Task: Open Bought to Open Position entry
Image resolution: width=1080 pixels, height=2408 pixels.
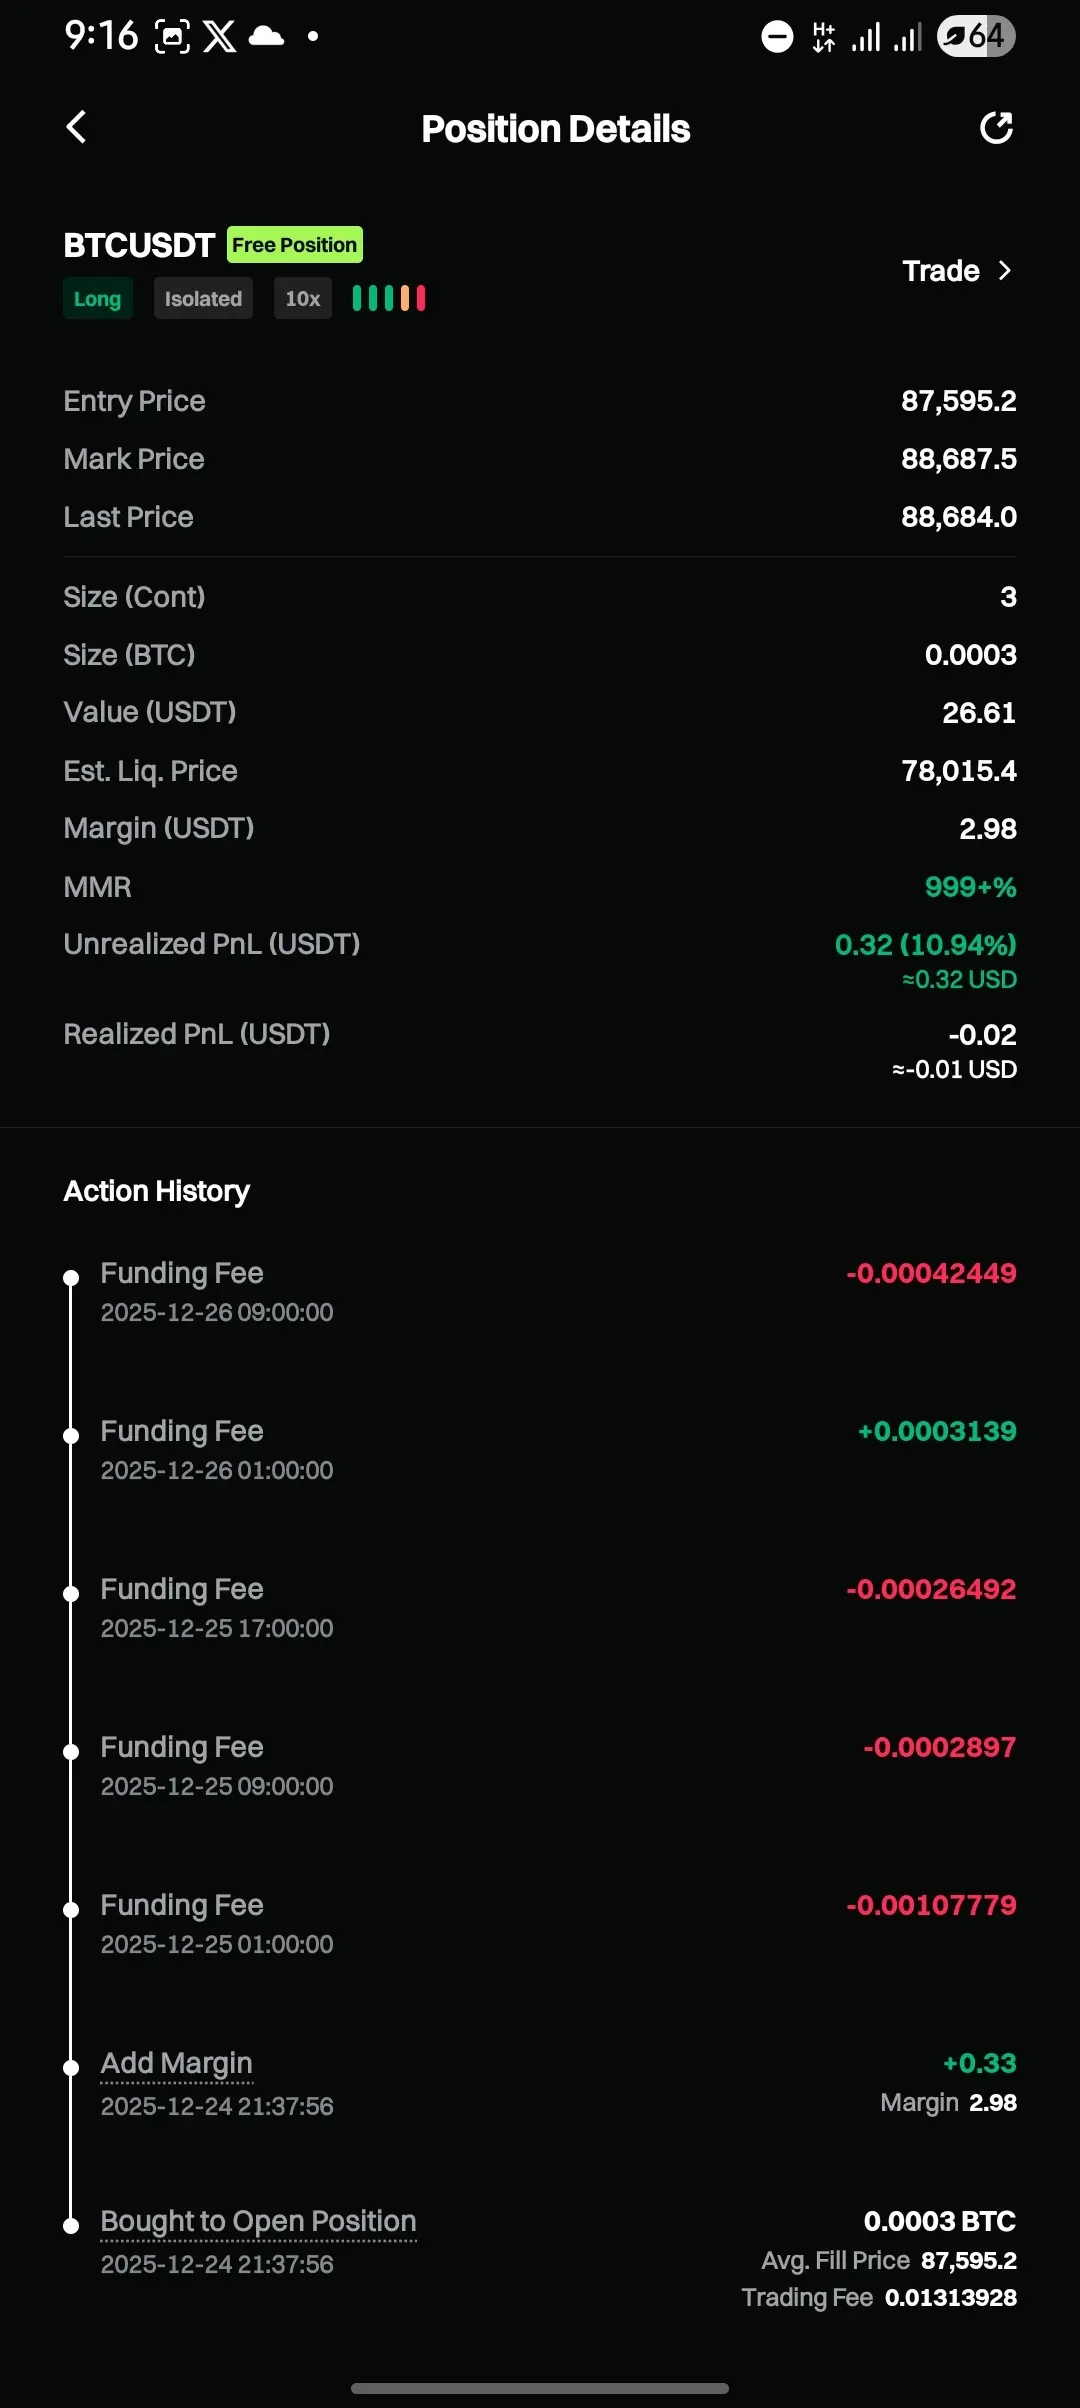Action: click(258, 2221)
